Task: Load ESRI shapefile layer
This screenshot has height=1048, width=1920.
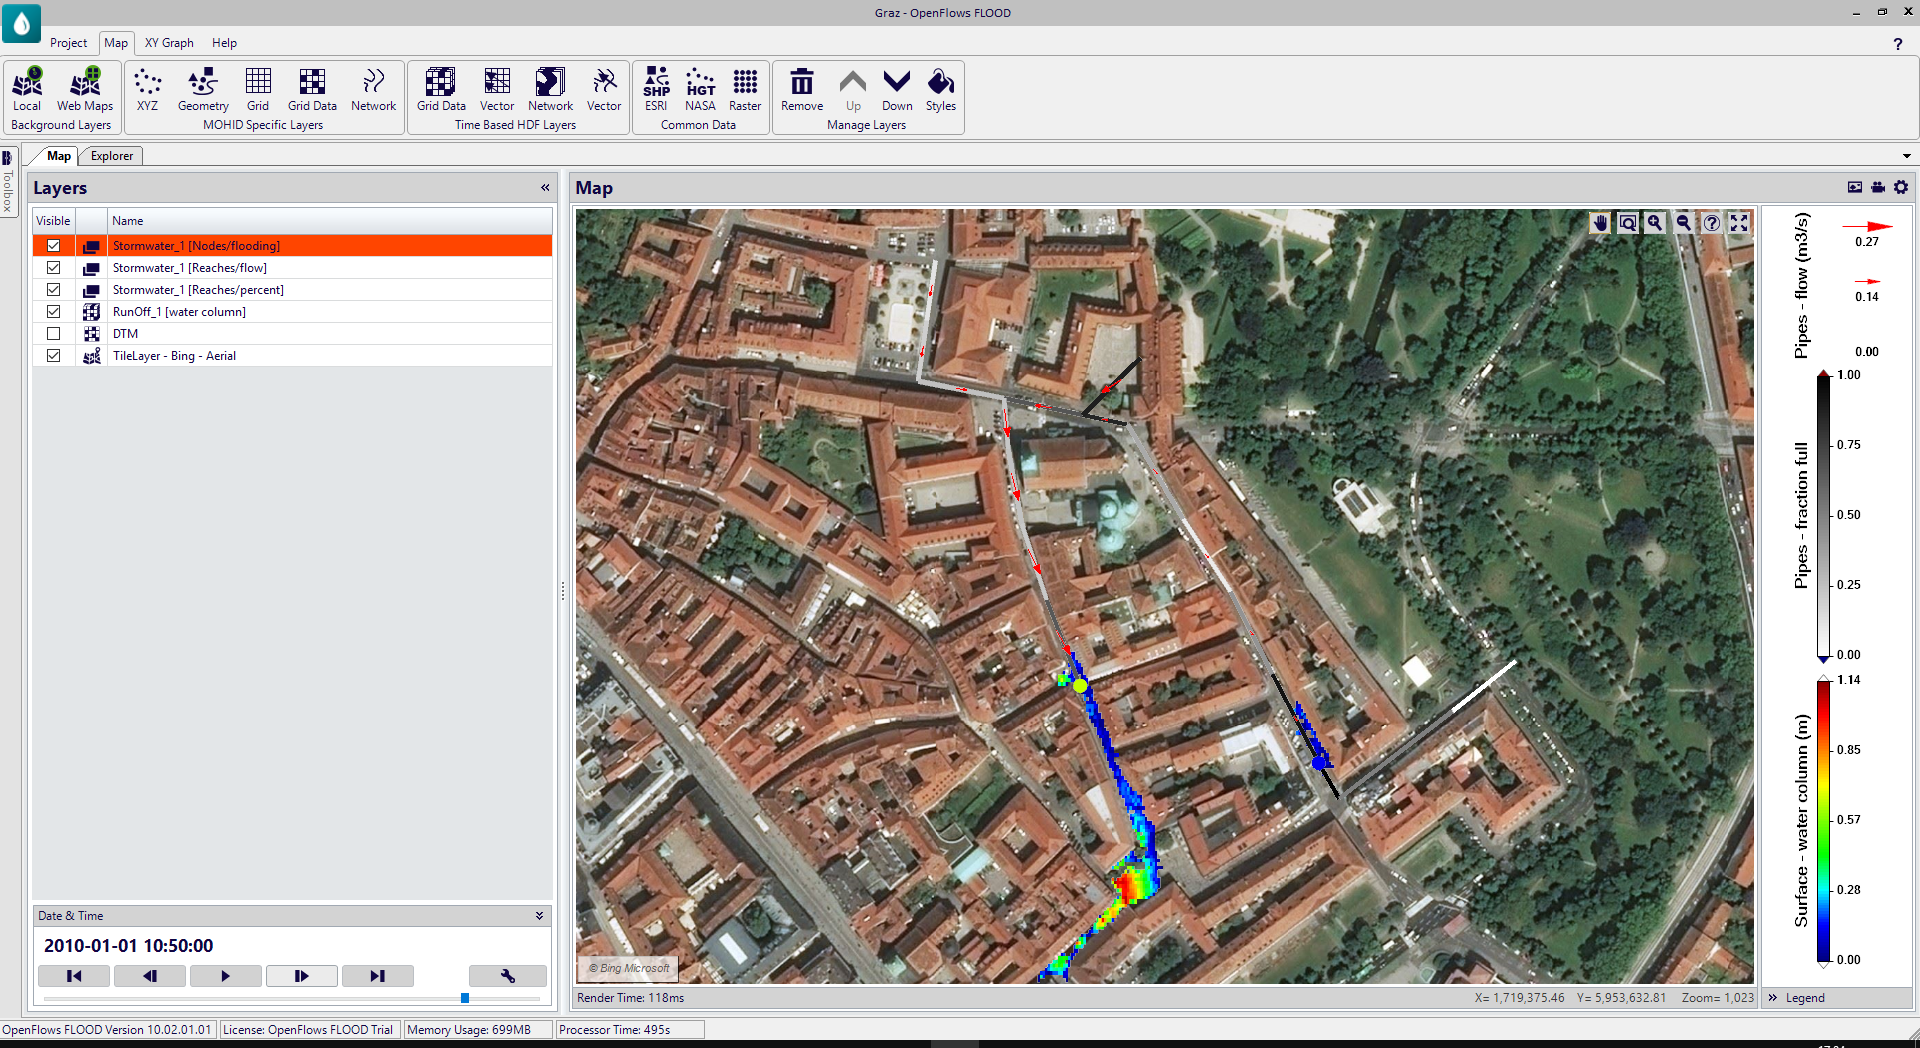Action: point(656,90)
